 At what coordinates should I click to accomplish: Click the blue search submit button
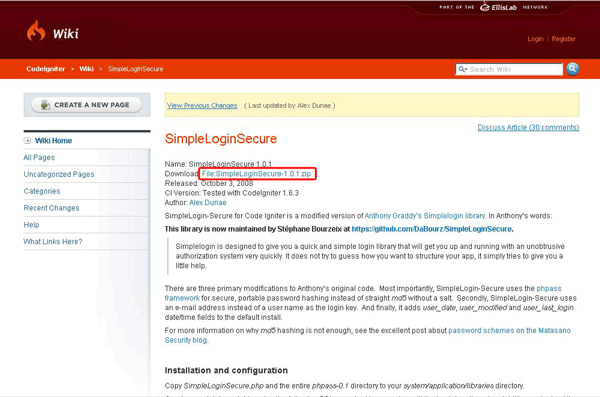pos(572,69)
